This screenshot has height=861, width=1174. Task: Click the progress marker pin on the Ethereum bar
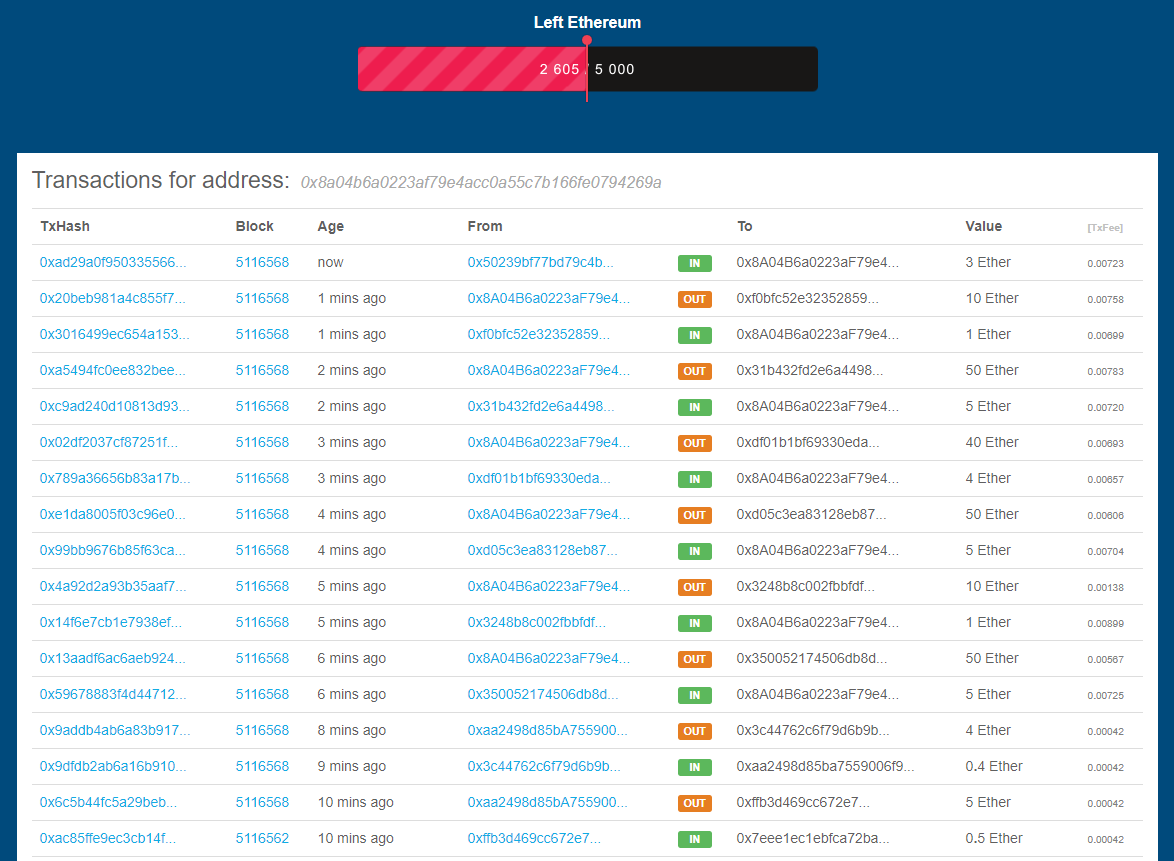tap(587, 40)
